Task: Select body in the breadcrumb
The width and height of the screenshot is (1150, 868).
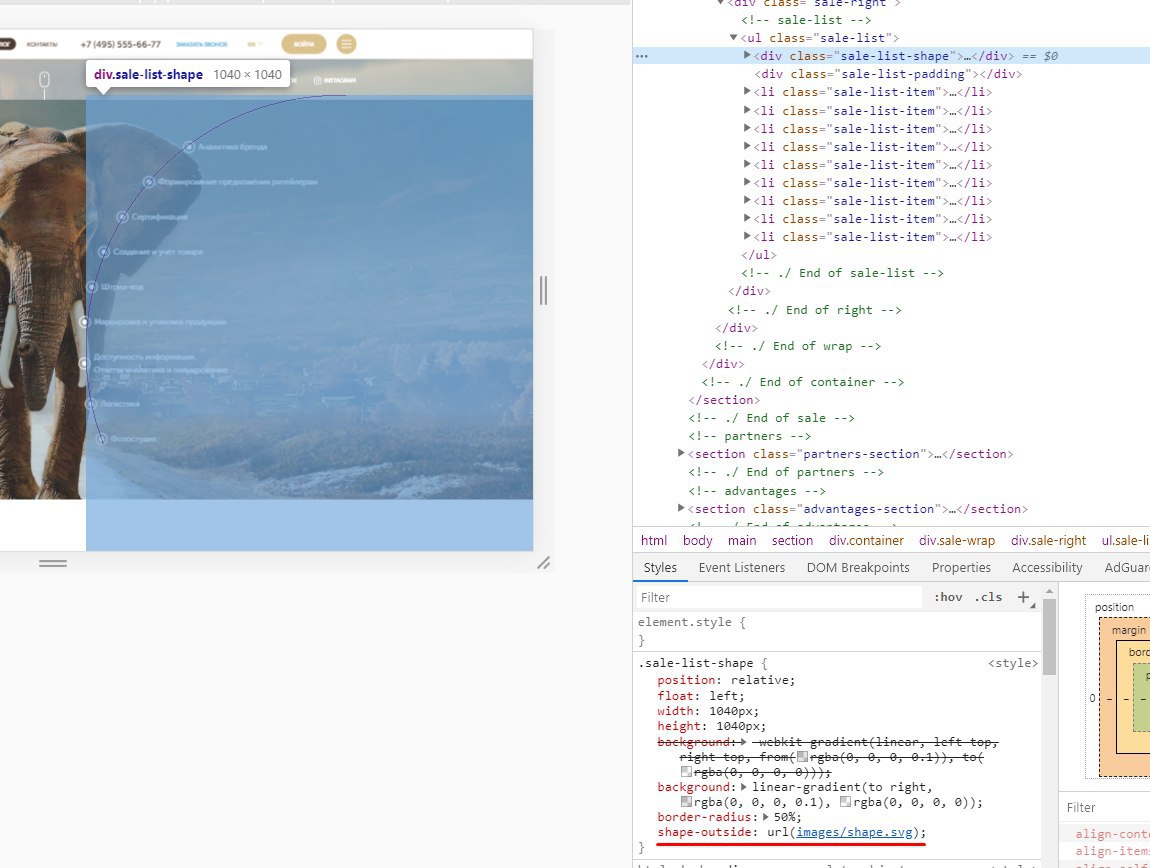Action: pyautogui.click(x=697, y=540)
